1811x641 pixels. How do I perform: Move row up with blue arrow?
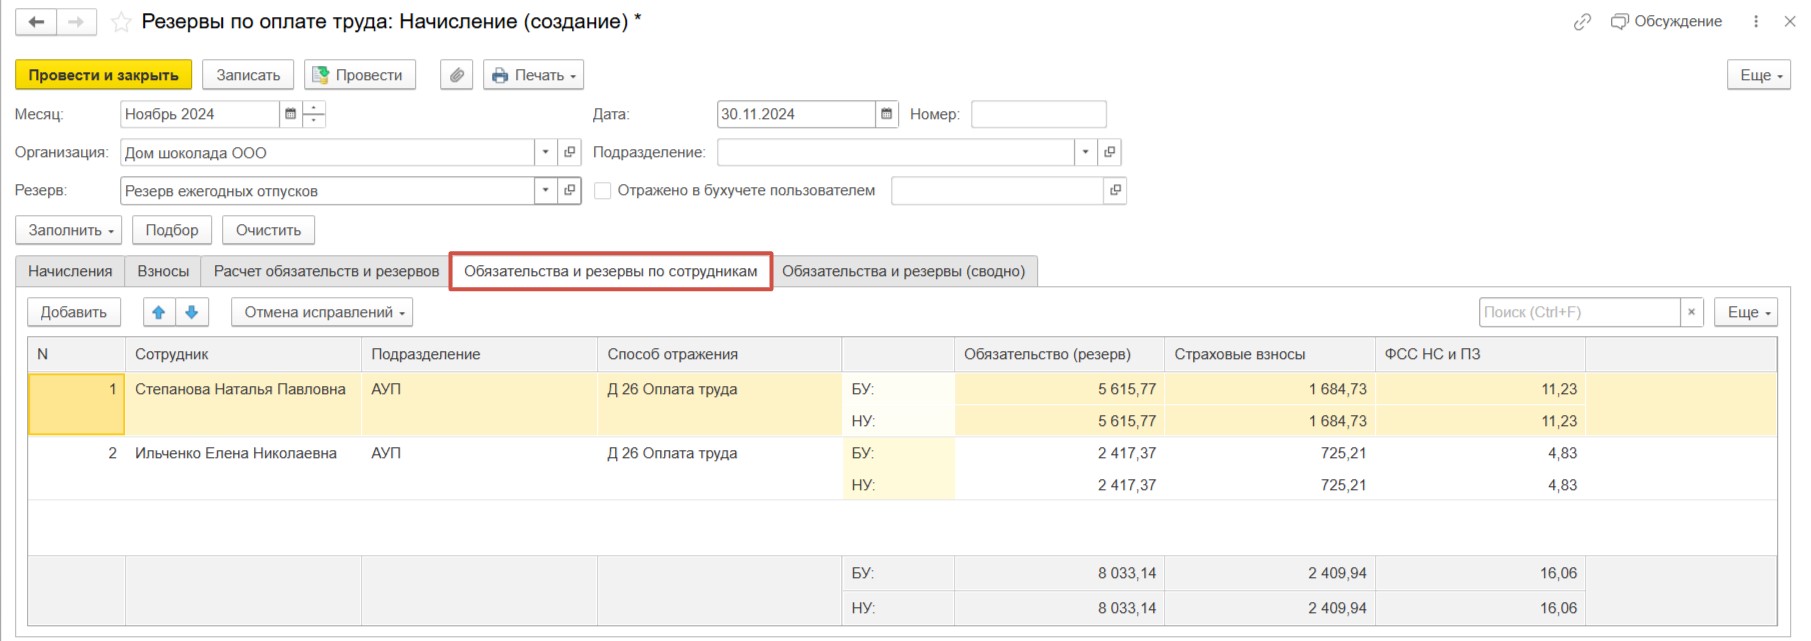(x=158, y=312)
